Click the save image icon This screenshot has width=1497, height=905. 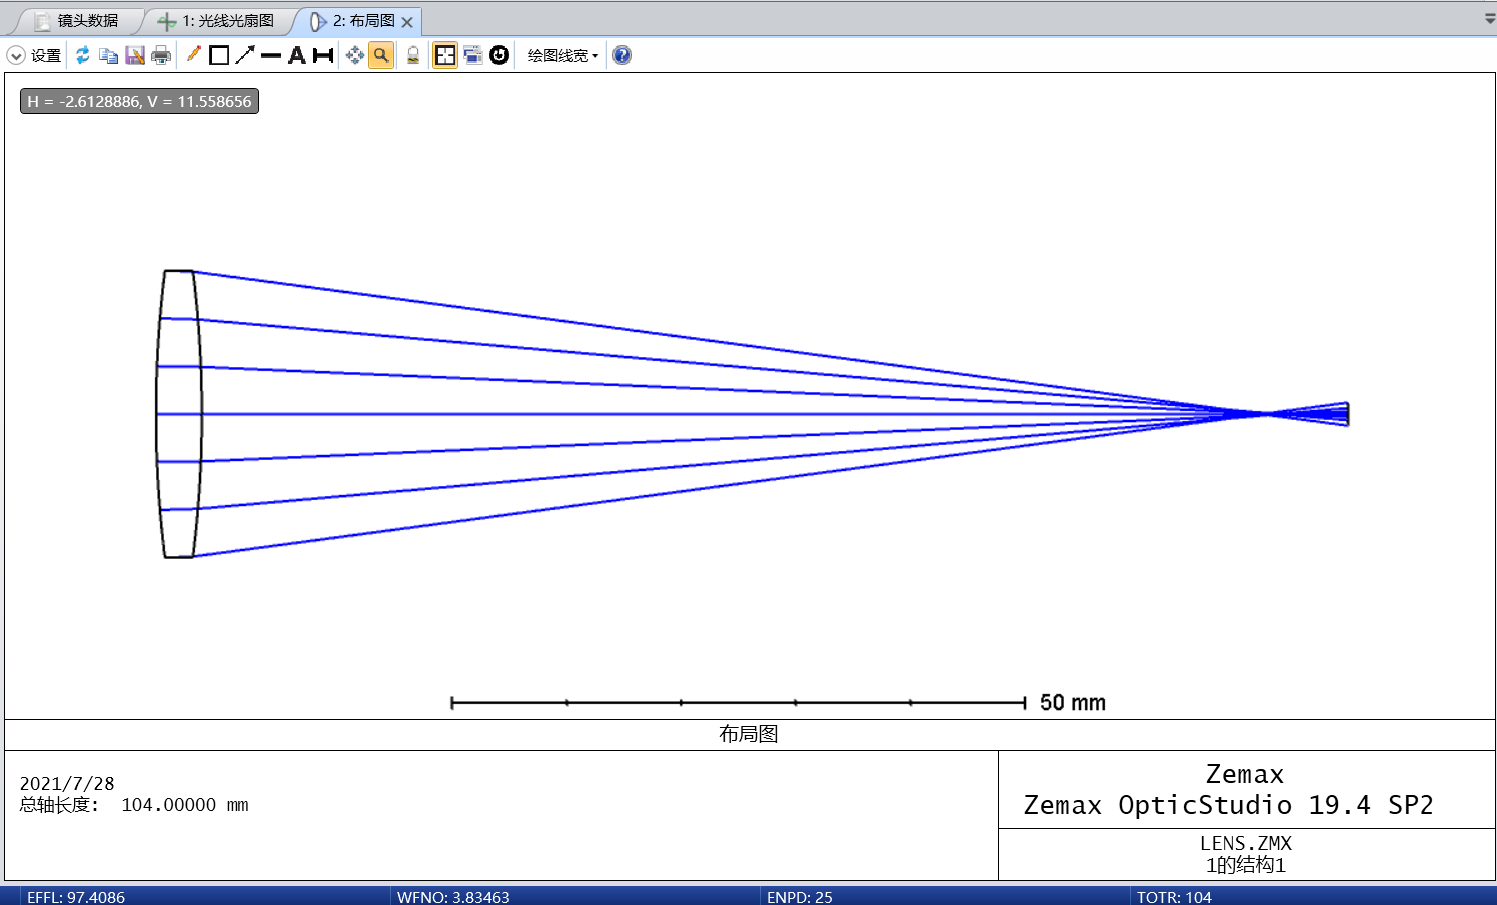(135, 55)
